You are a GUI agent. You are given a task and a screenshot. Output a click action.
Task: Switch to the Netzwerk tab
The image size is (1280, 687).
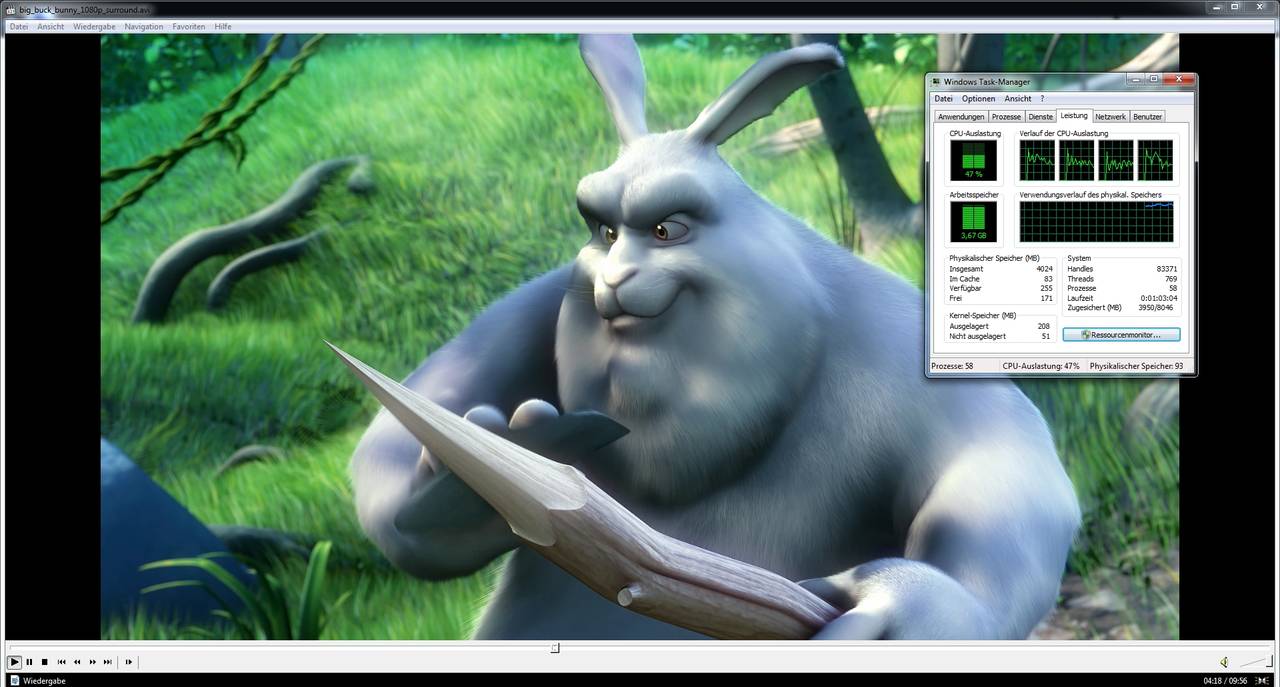(1111, 117)
